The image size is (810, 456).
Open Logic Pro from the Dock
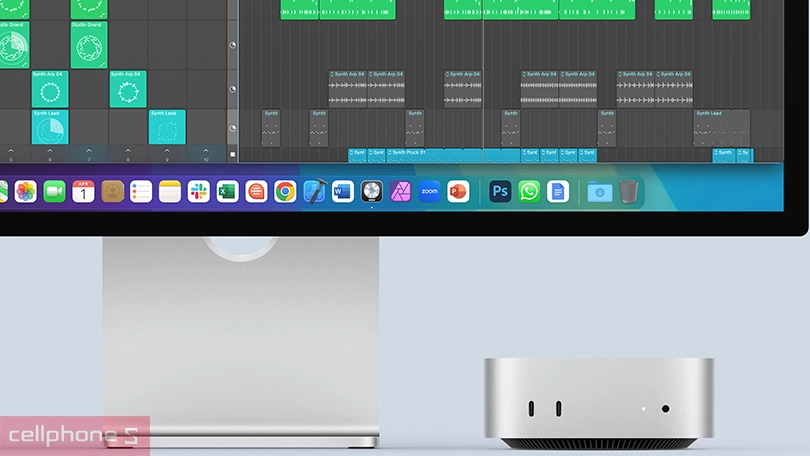coord(371,192)
